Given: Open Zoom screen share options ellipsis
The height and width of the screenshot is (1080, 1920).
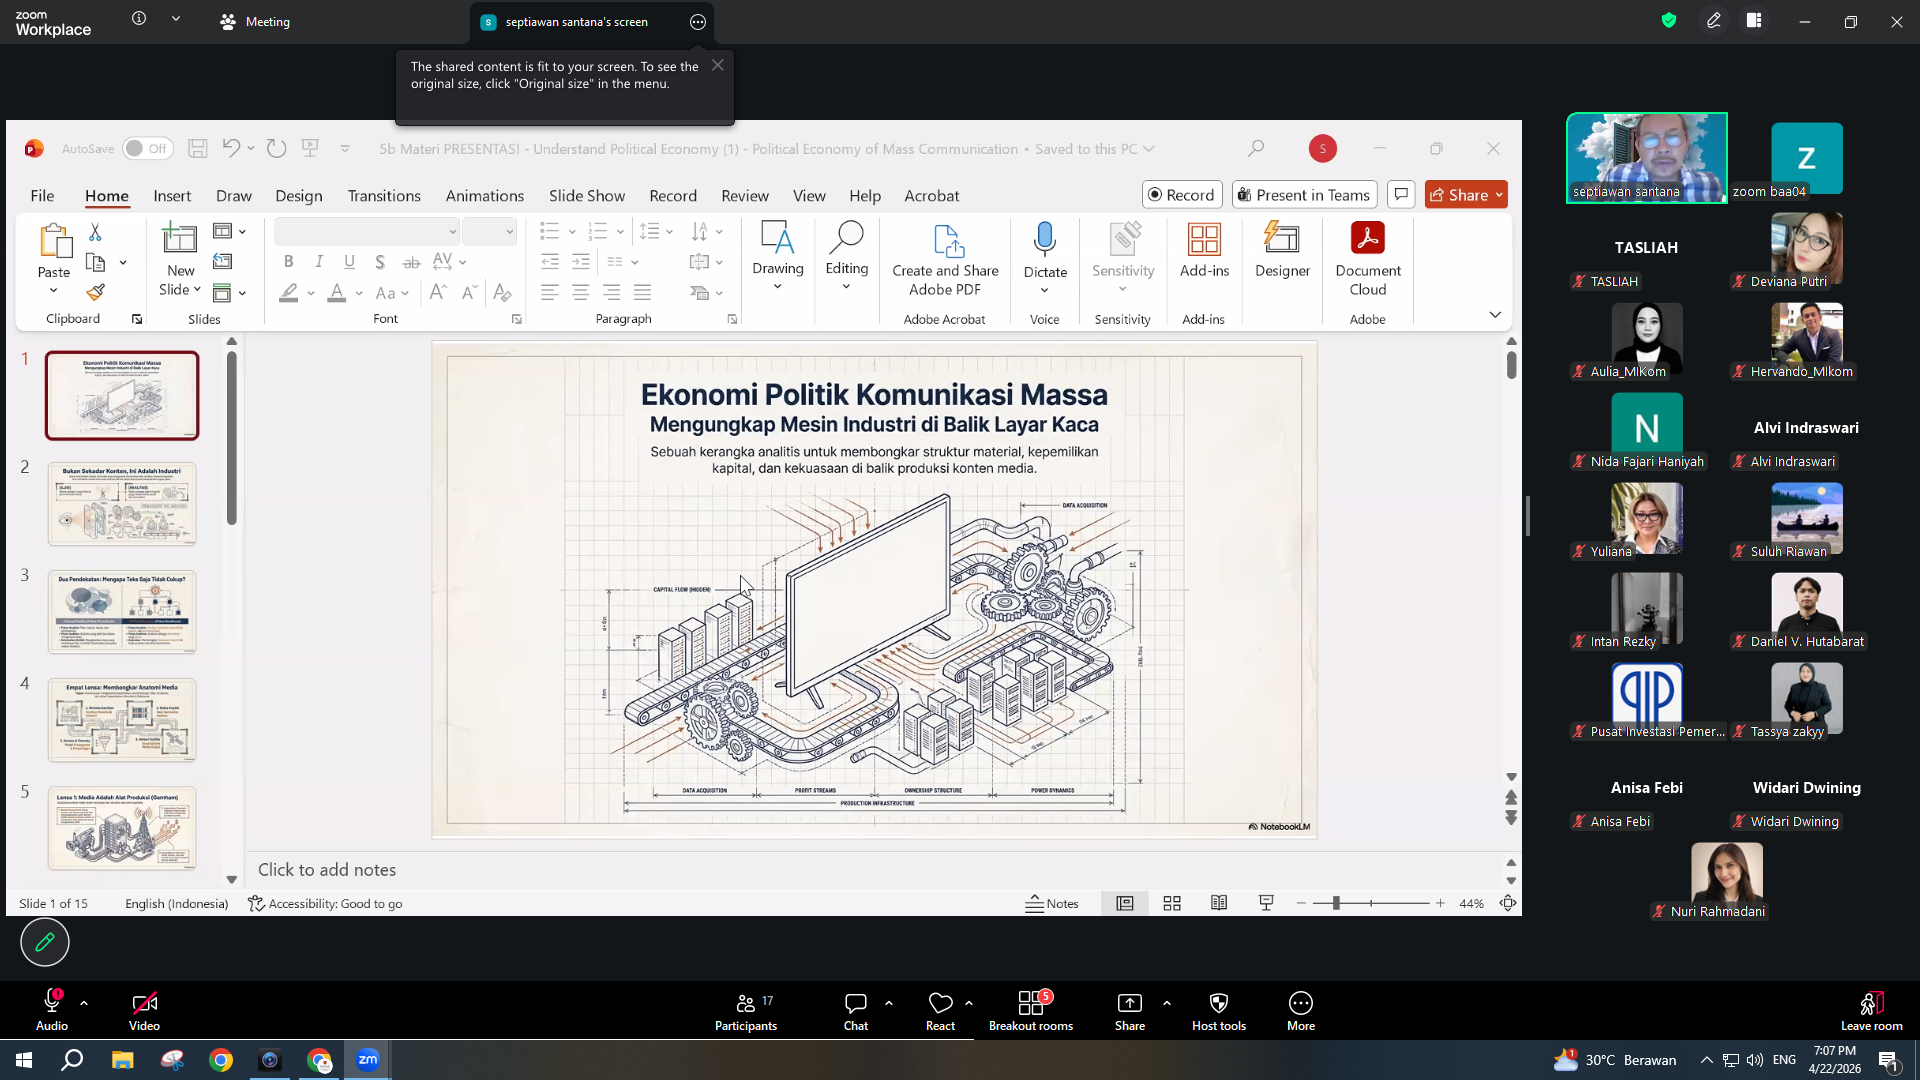Looking at the screenshot, I should point(698,22).
